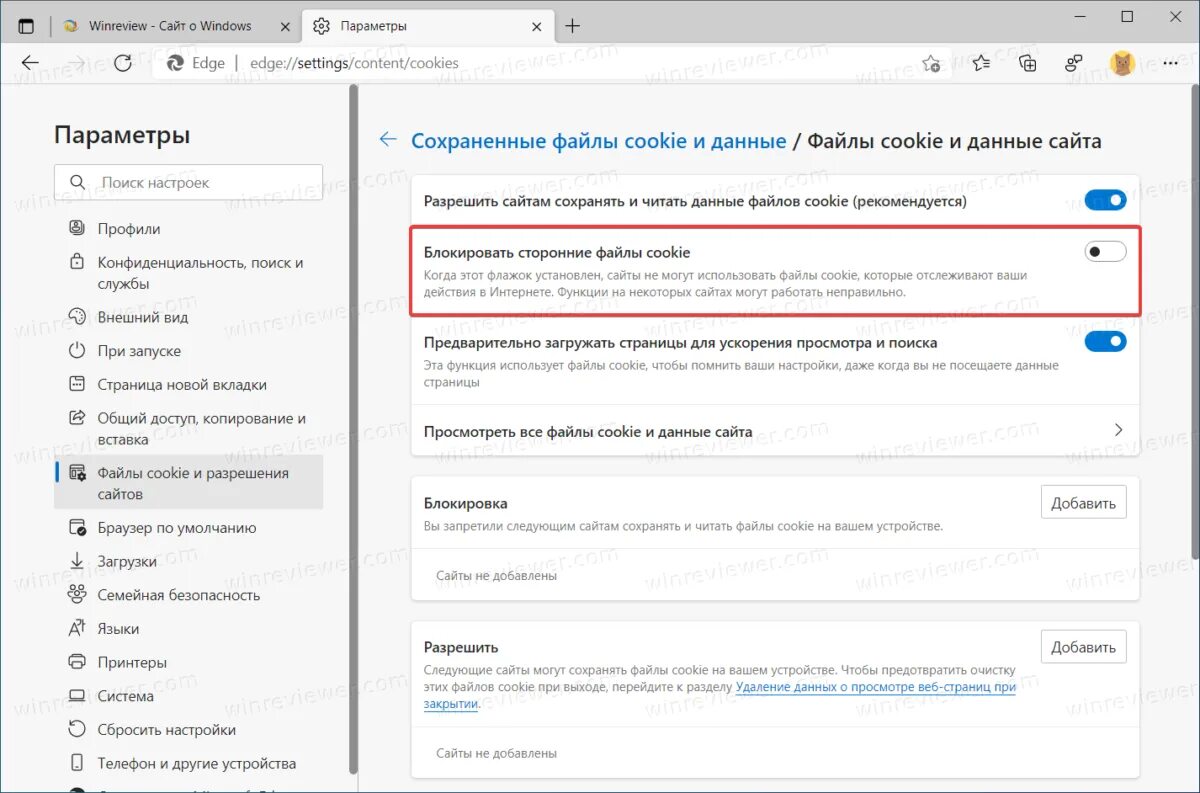Open the tab actions menu icon

point(26,26)
